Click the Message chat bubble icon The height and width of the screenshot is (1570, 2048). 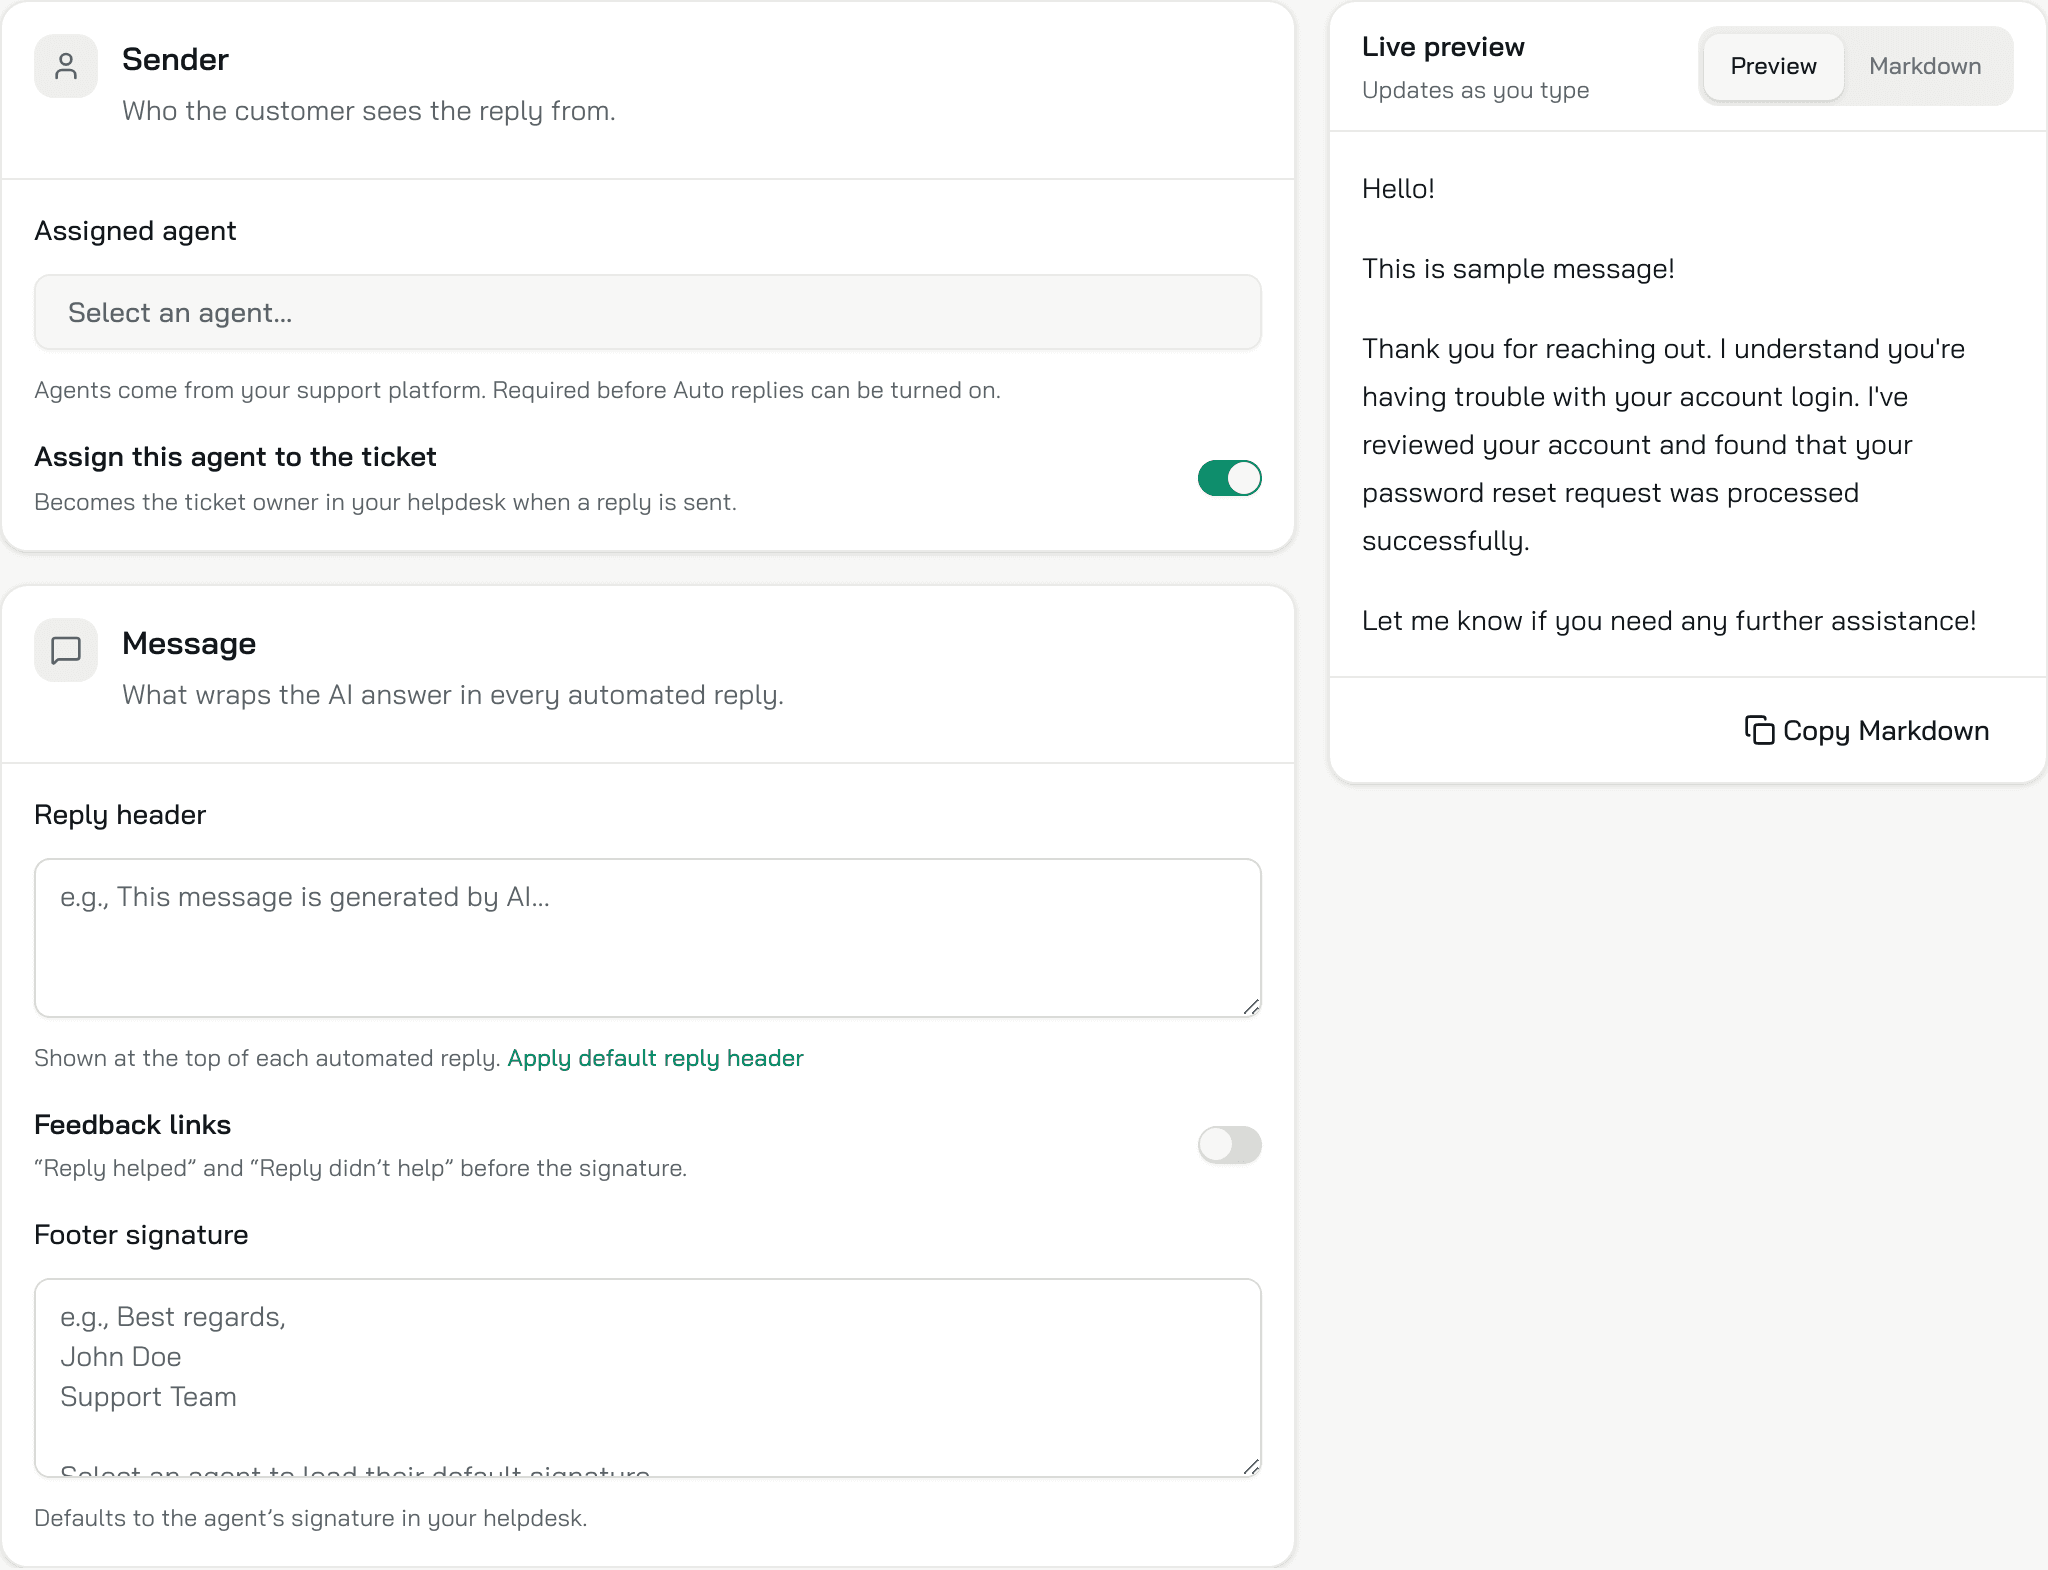point(66,650)
